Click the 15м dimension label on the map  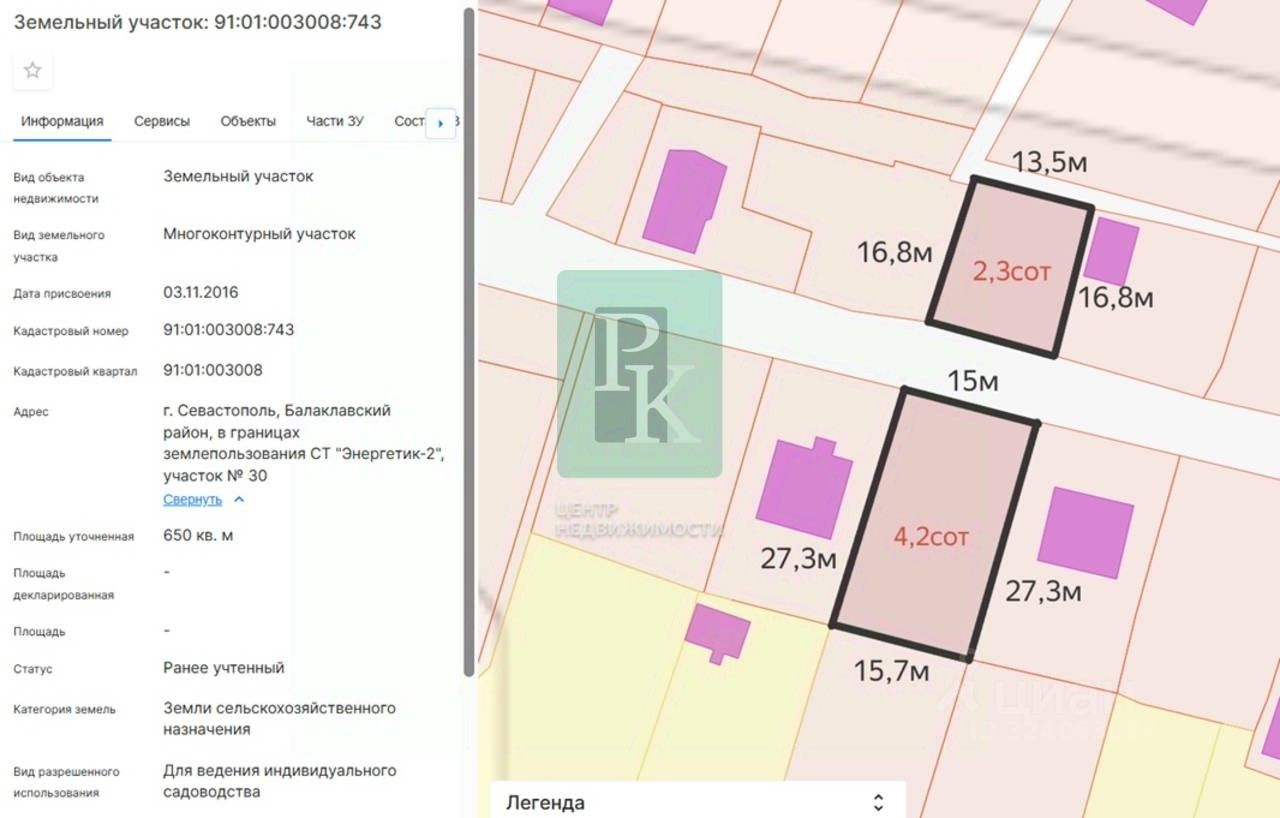(x=973, y=381)
